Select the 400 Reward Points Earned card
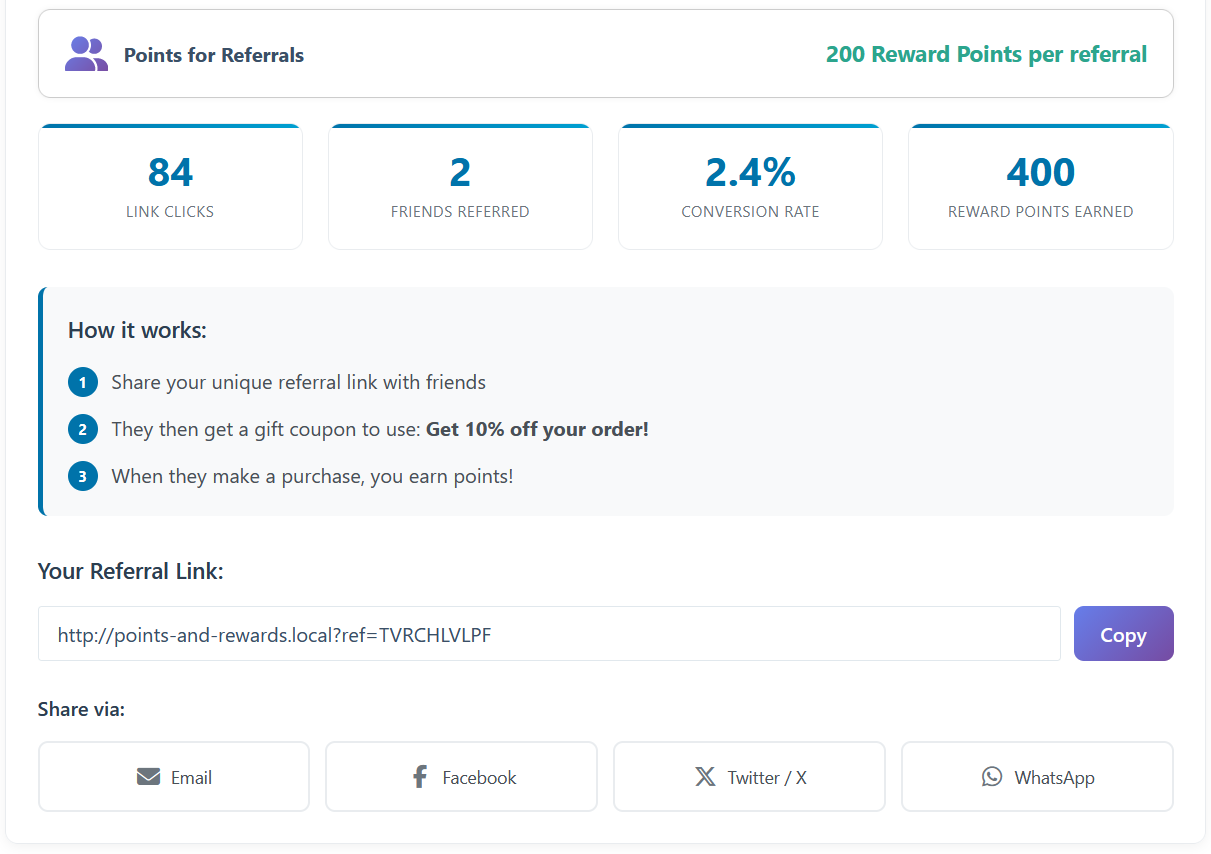1211x854 pixels. (1040, 187)
